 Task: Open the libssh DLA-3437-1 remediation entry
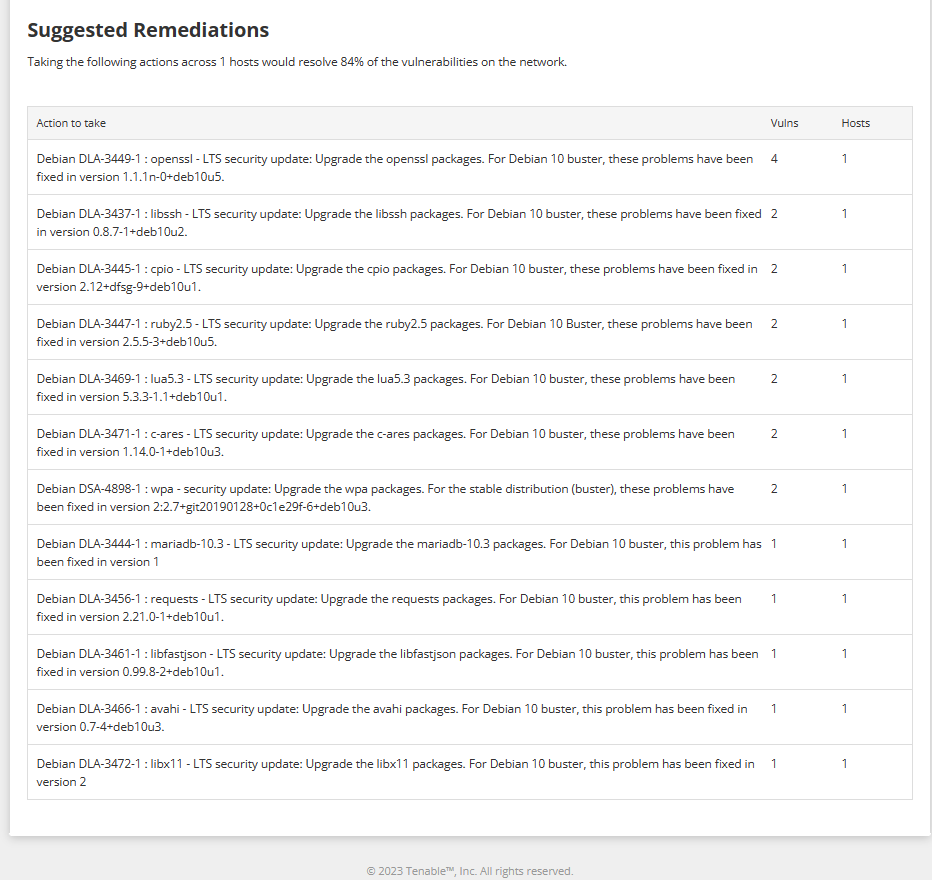click(x=470, y=222)
